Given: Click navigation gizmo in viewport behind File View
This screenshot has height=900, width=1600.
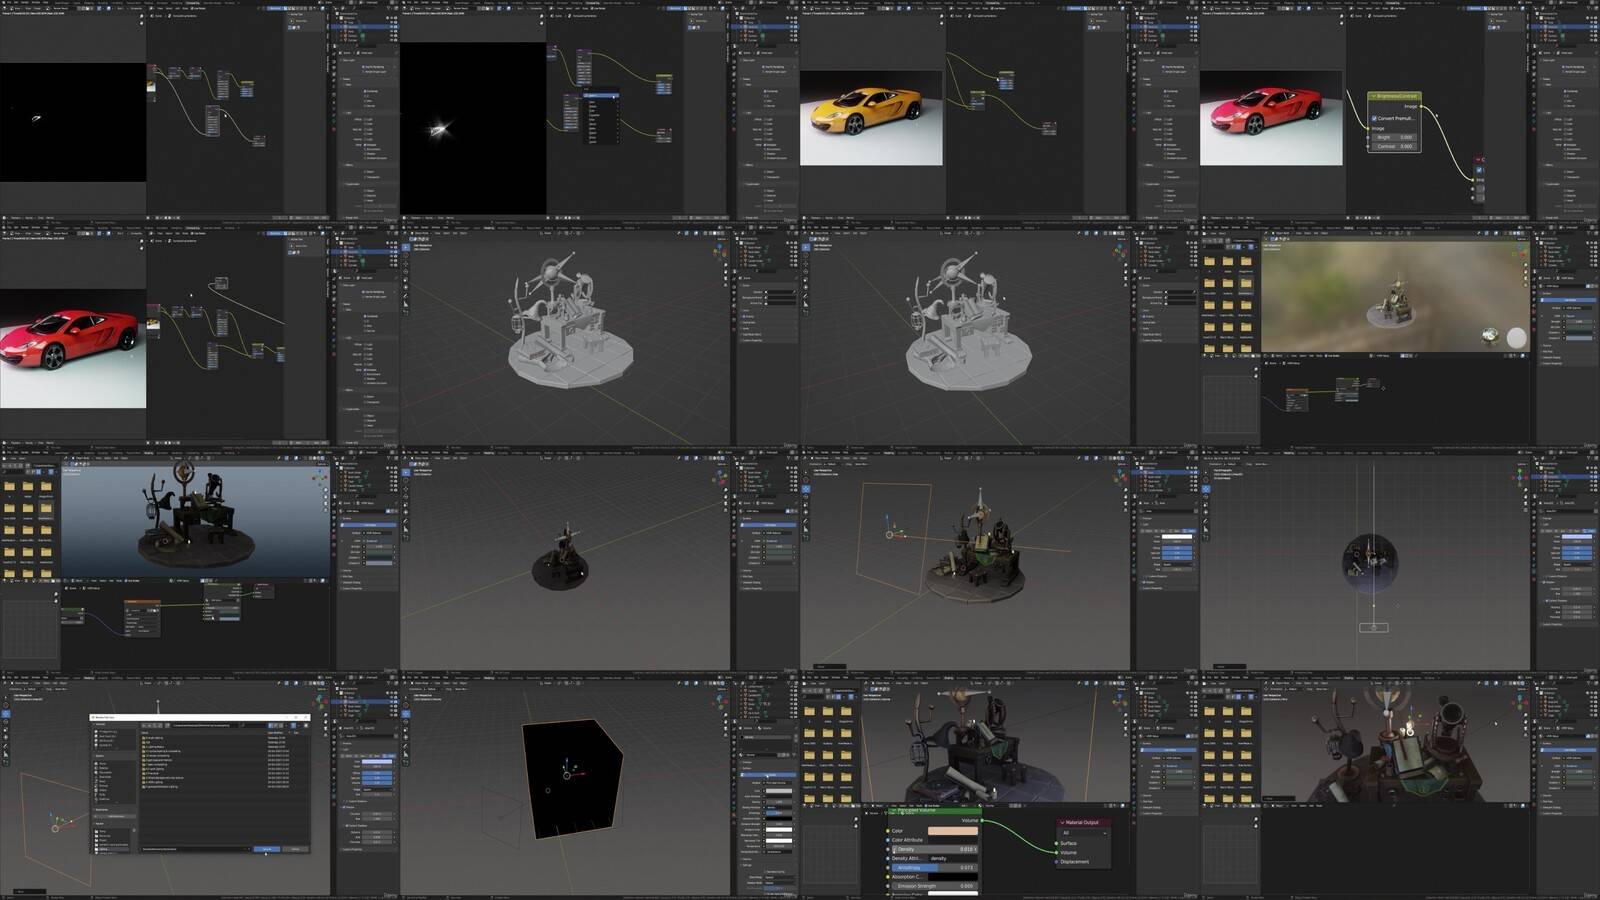Looking at the screenshot, I should [x=319, y=702].
